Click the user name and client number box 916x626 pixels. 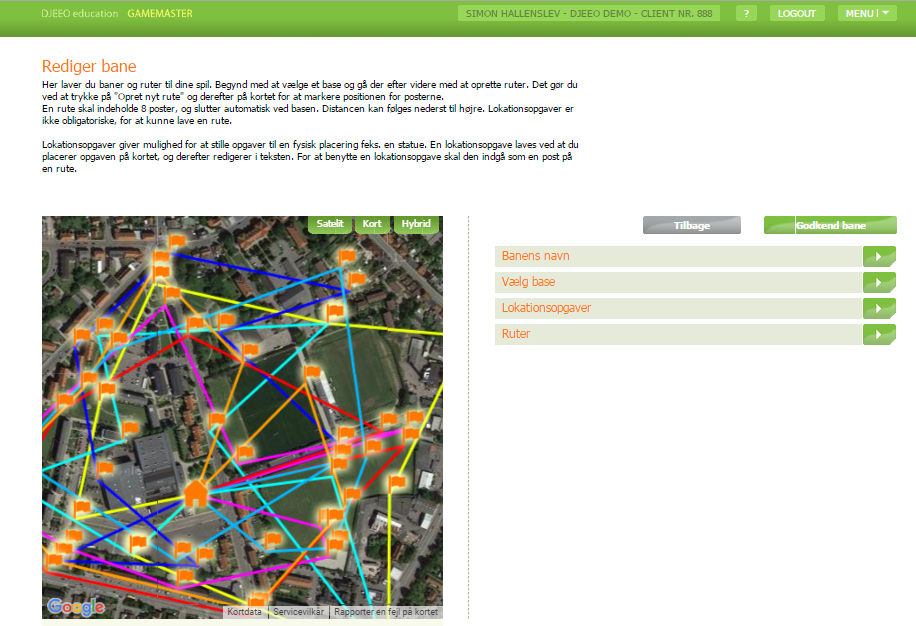pos(589,13)
